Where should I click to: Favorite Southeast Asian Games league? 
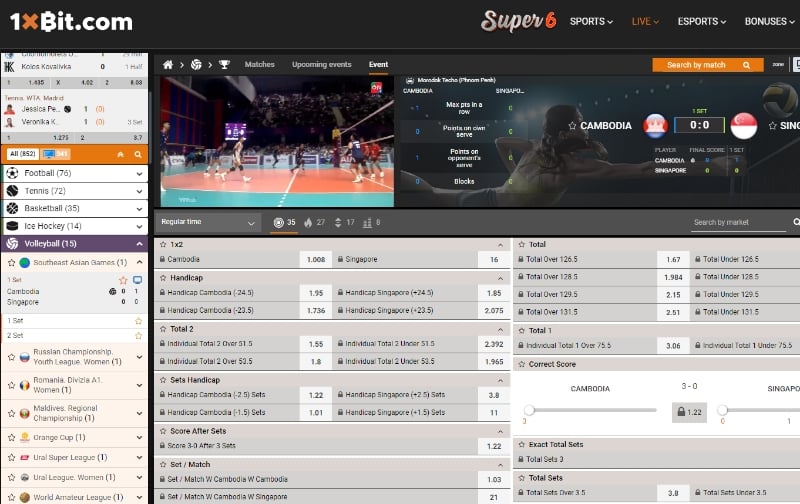point(11,263)
